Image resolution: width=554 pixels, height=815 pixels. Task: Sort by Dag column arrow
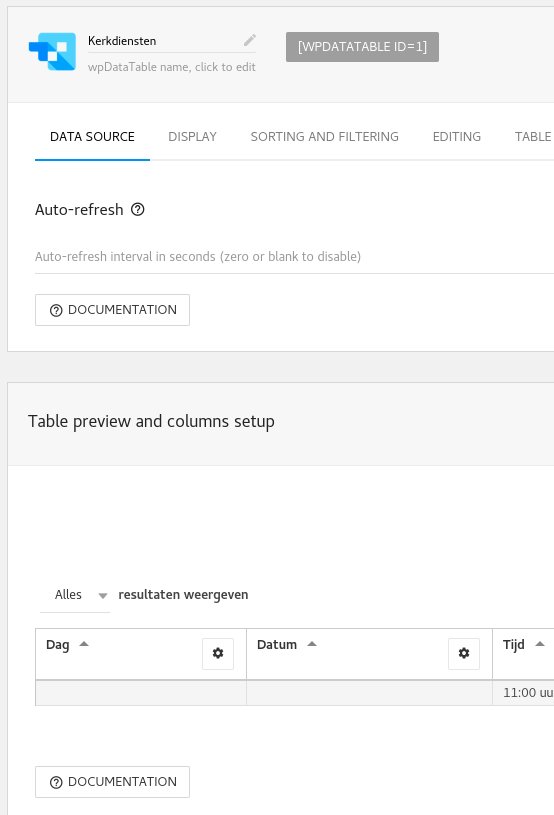(84, 644)
